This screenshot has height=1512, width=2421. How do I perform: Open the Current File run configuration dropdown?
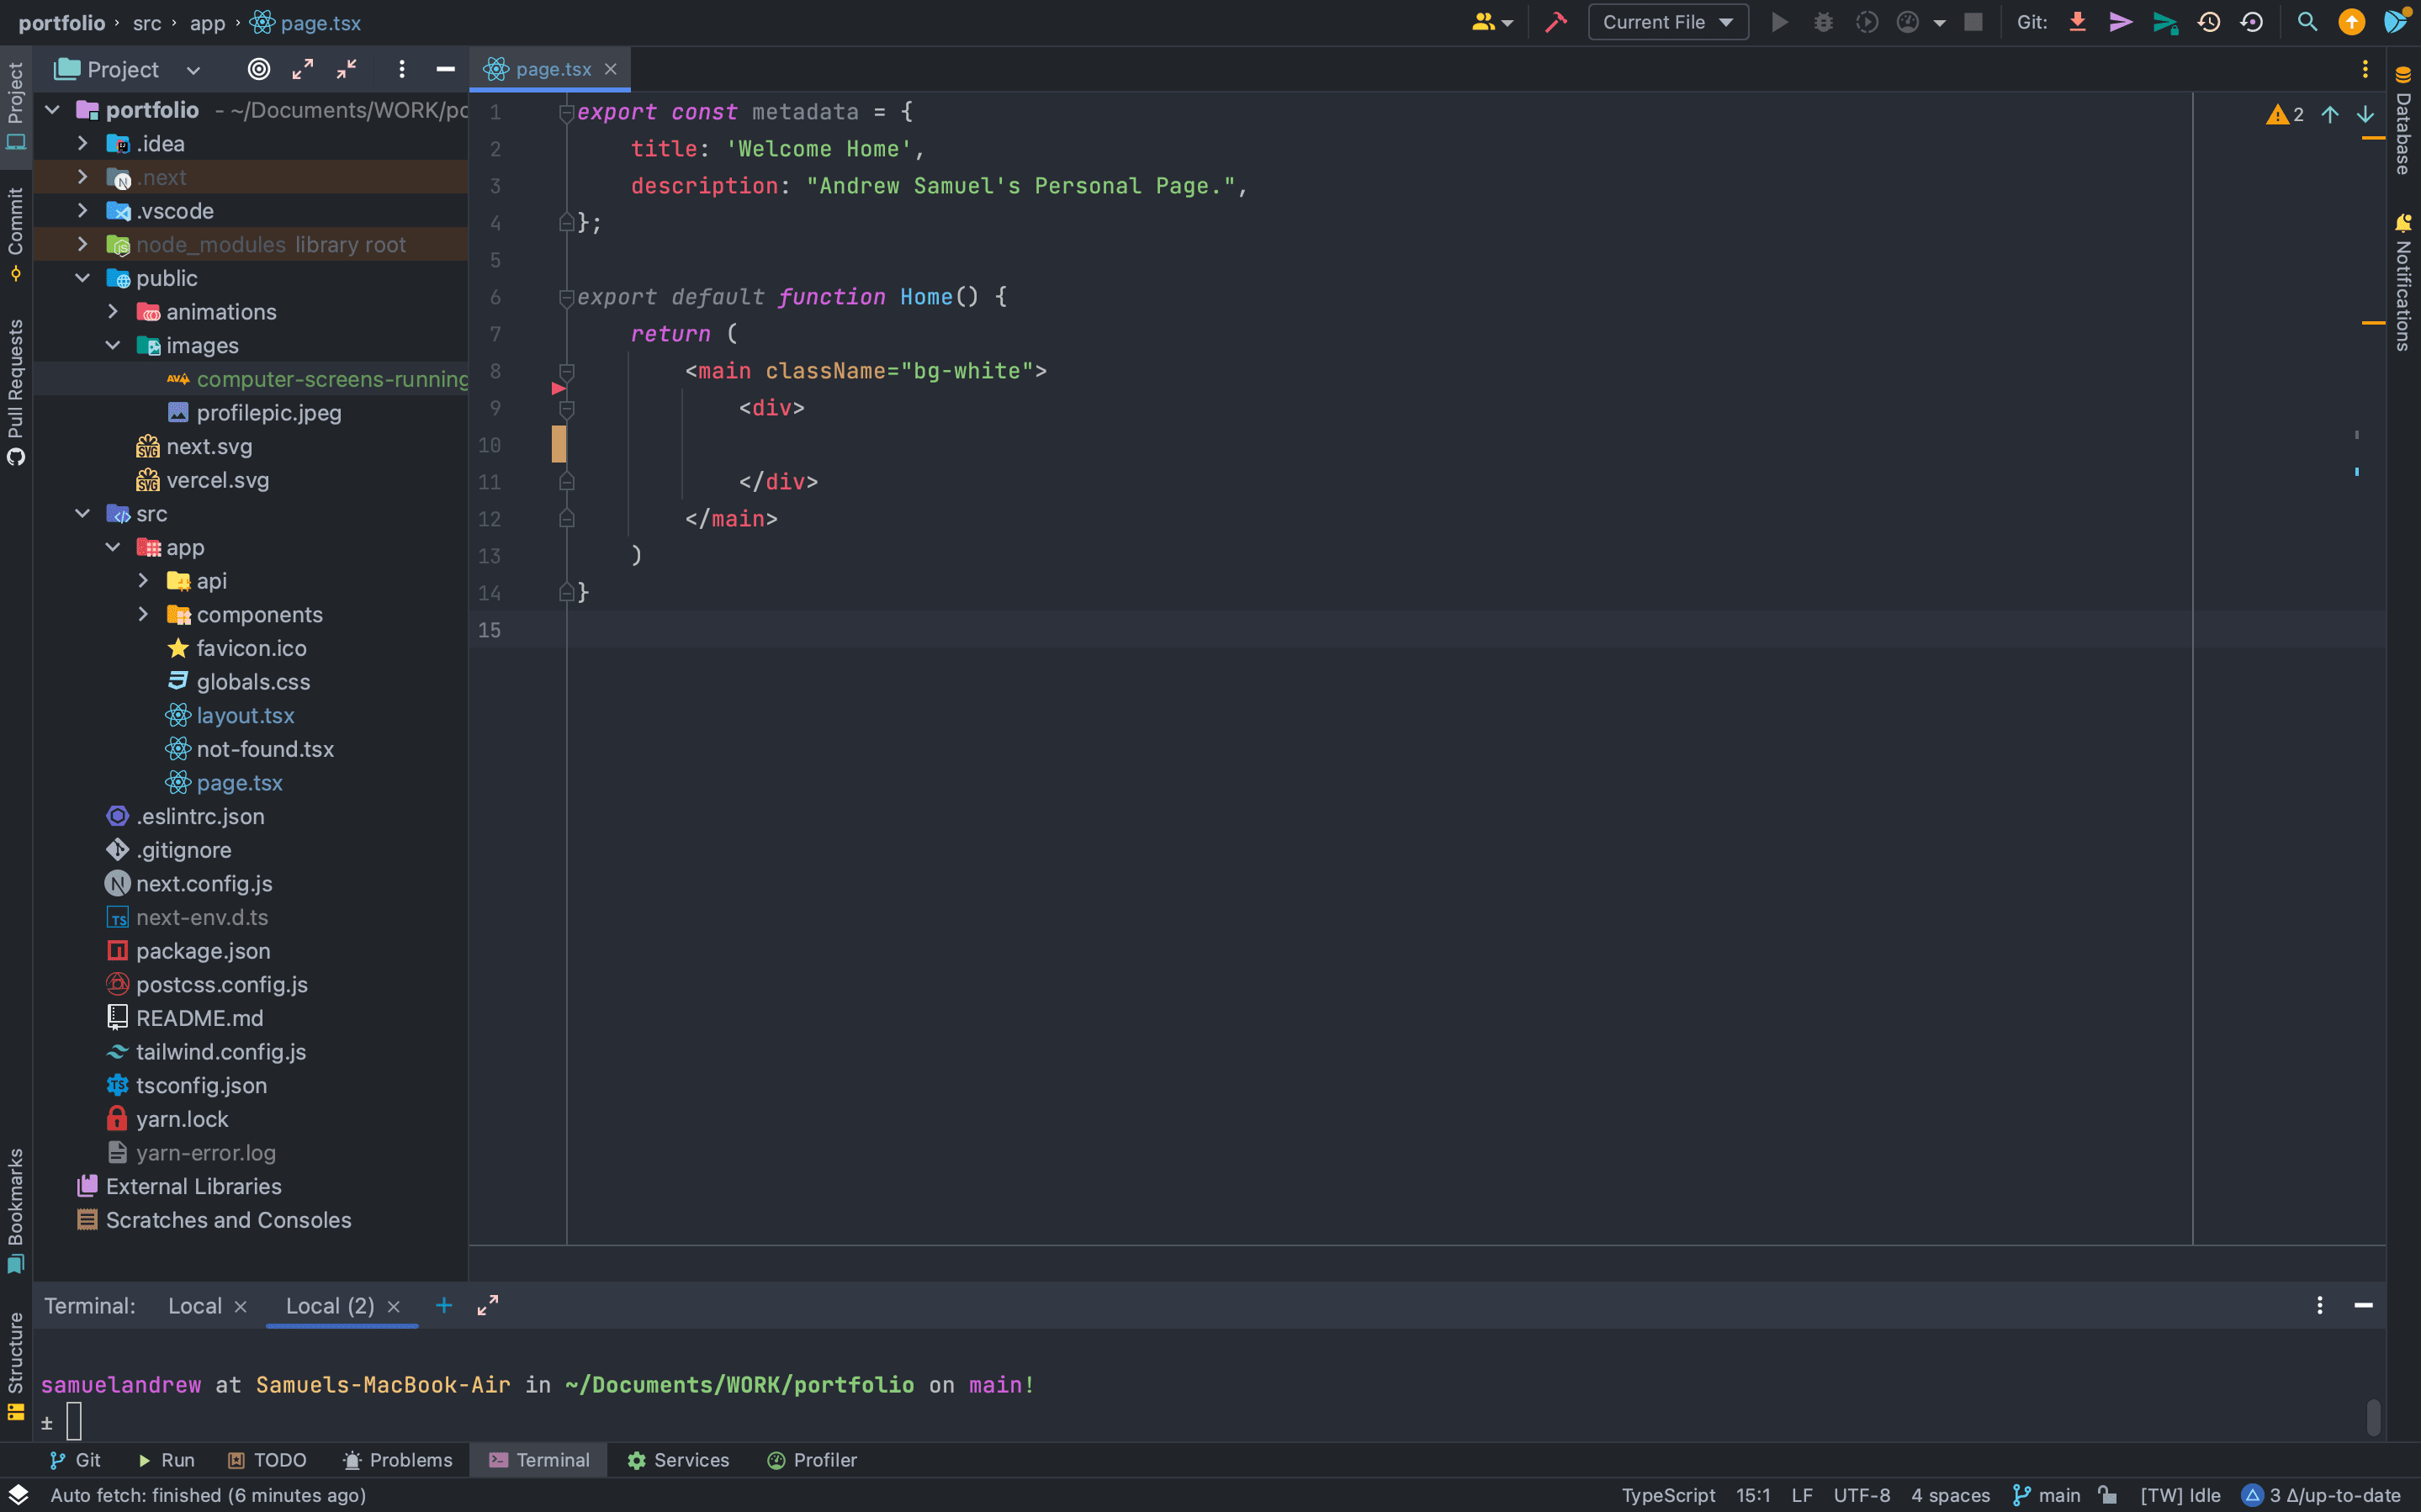1668,22
